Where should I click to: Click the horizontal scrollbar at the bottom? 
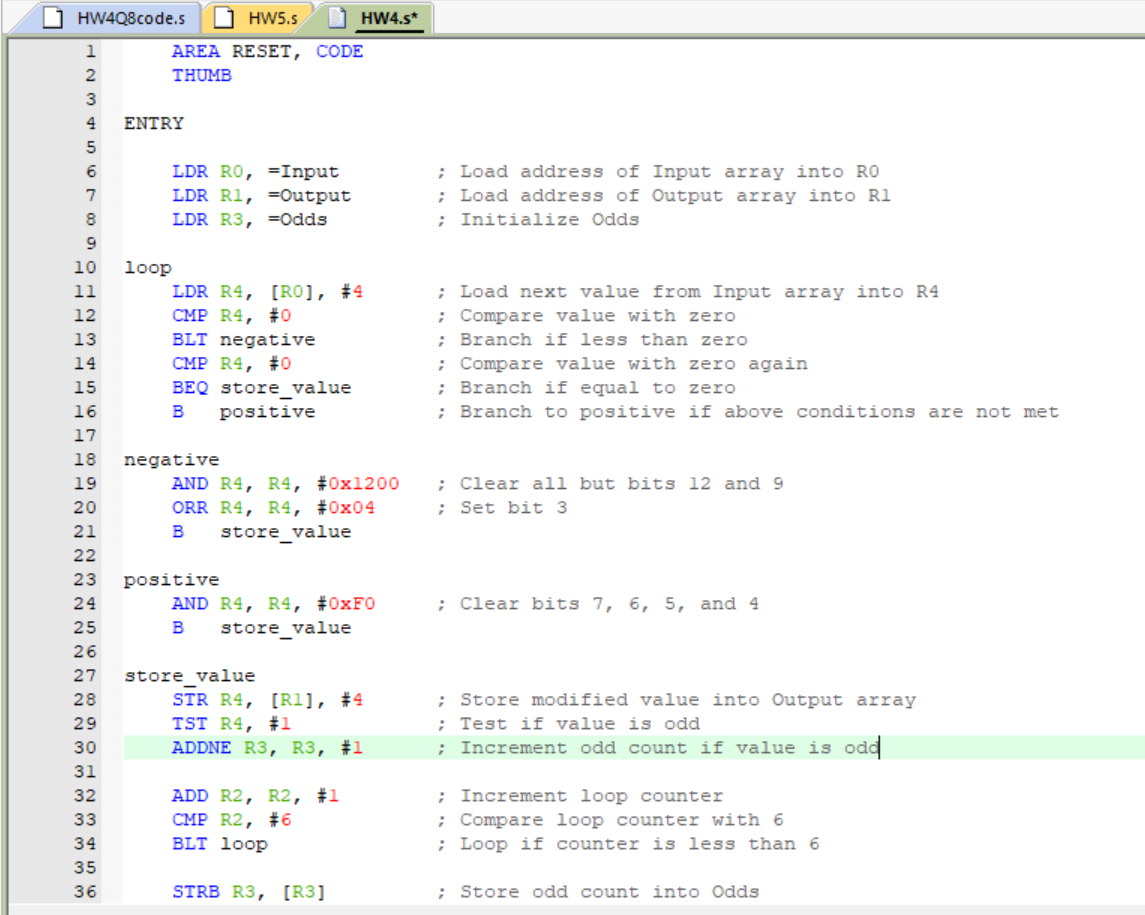pos(570,908)
